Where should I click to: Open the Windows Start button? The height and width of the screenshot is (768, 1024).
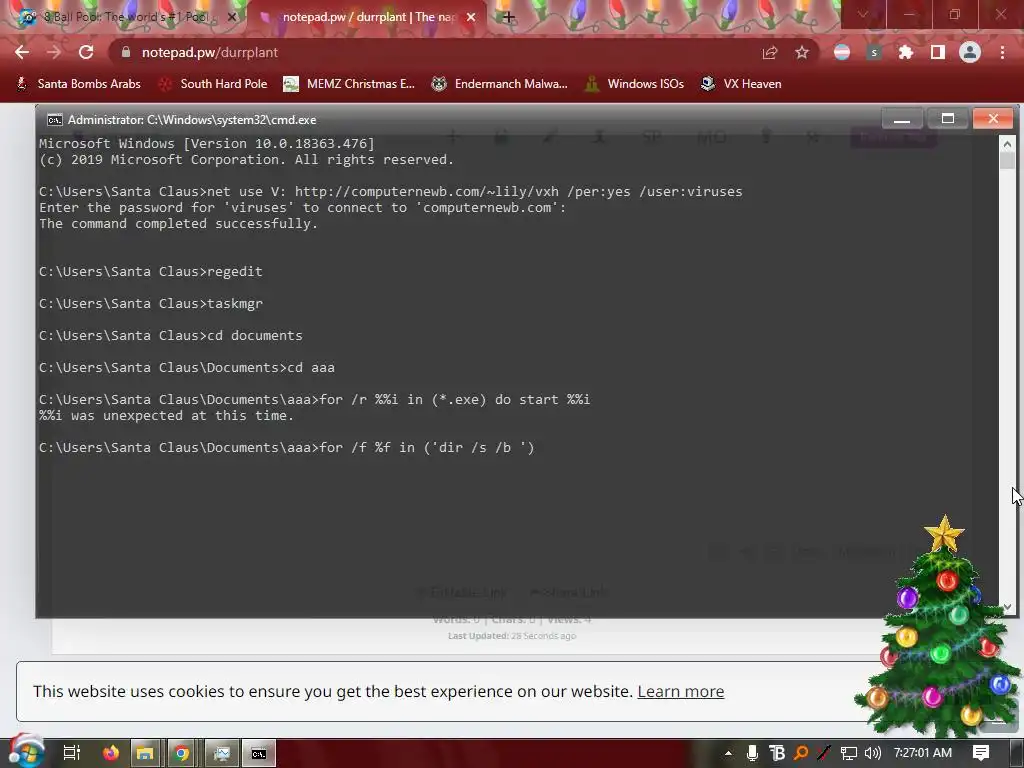(26, 752)
